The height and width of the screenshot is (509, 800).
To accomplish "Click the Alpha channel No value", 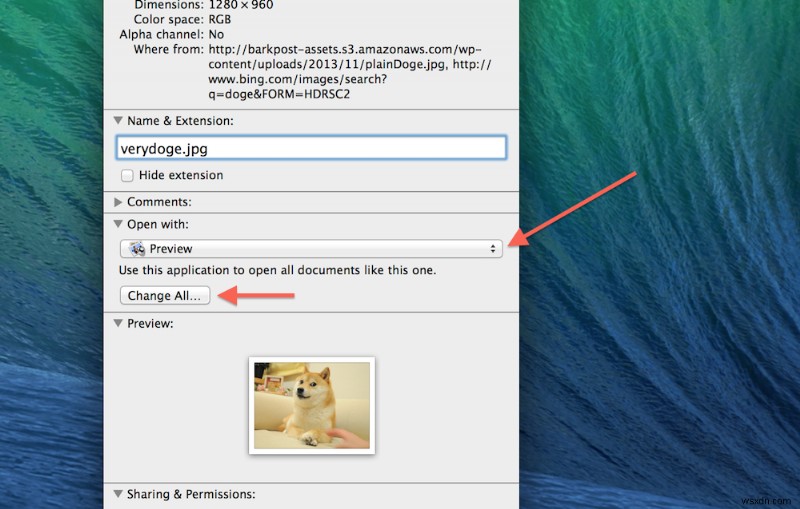I will coord(216,34).
